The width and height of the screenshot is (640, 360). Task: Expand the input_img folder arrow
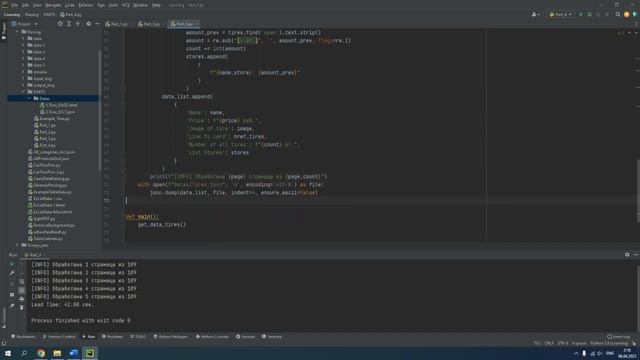[x=23, y=78]
